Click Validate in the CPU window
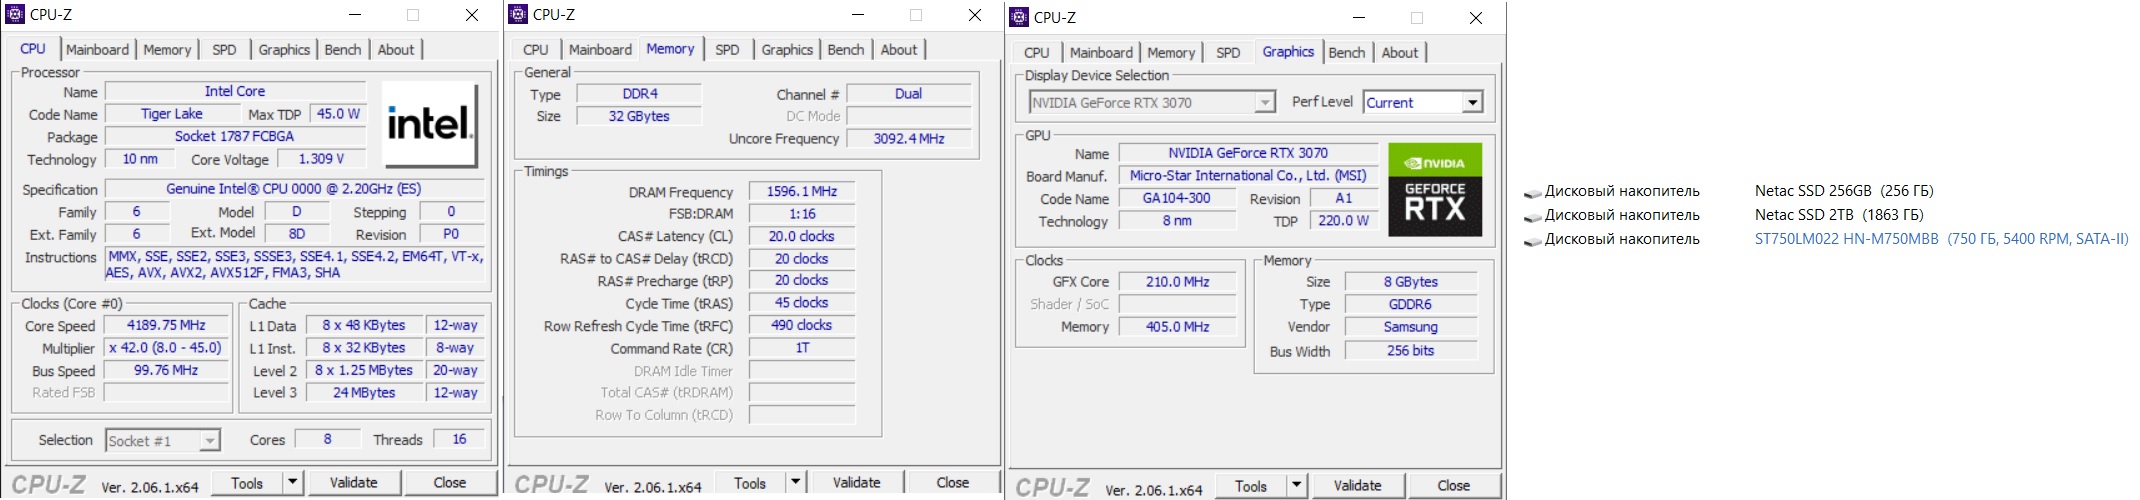This screenshot has height=500, width=2140. 354,483
